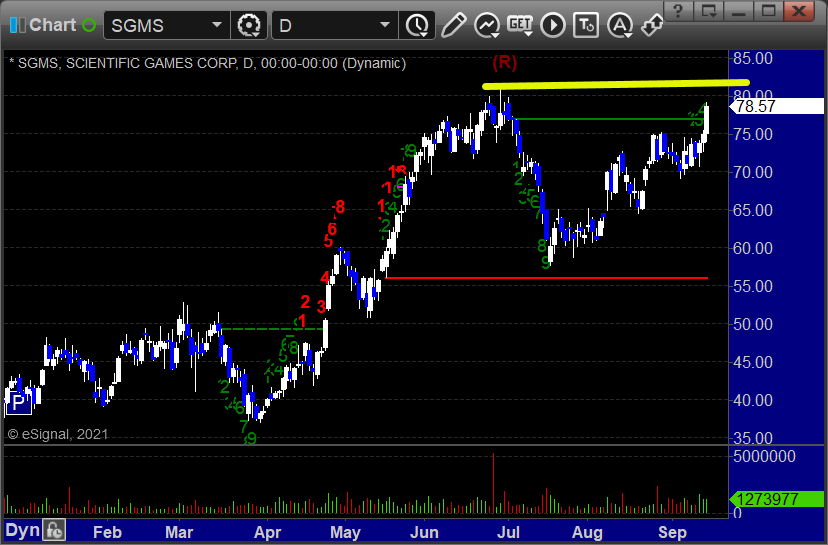The width and height of the screenshot is (828, 545).
Task: Click the yellow resistance trendline
Action: point(616,84)
